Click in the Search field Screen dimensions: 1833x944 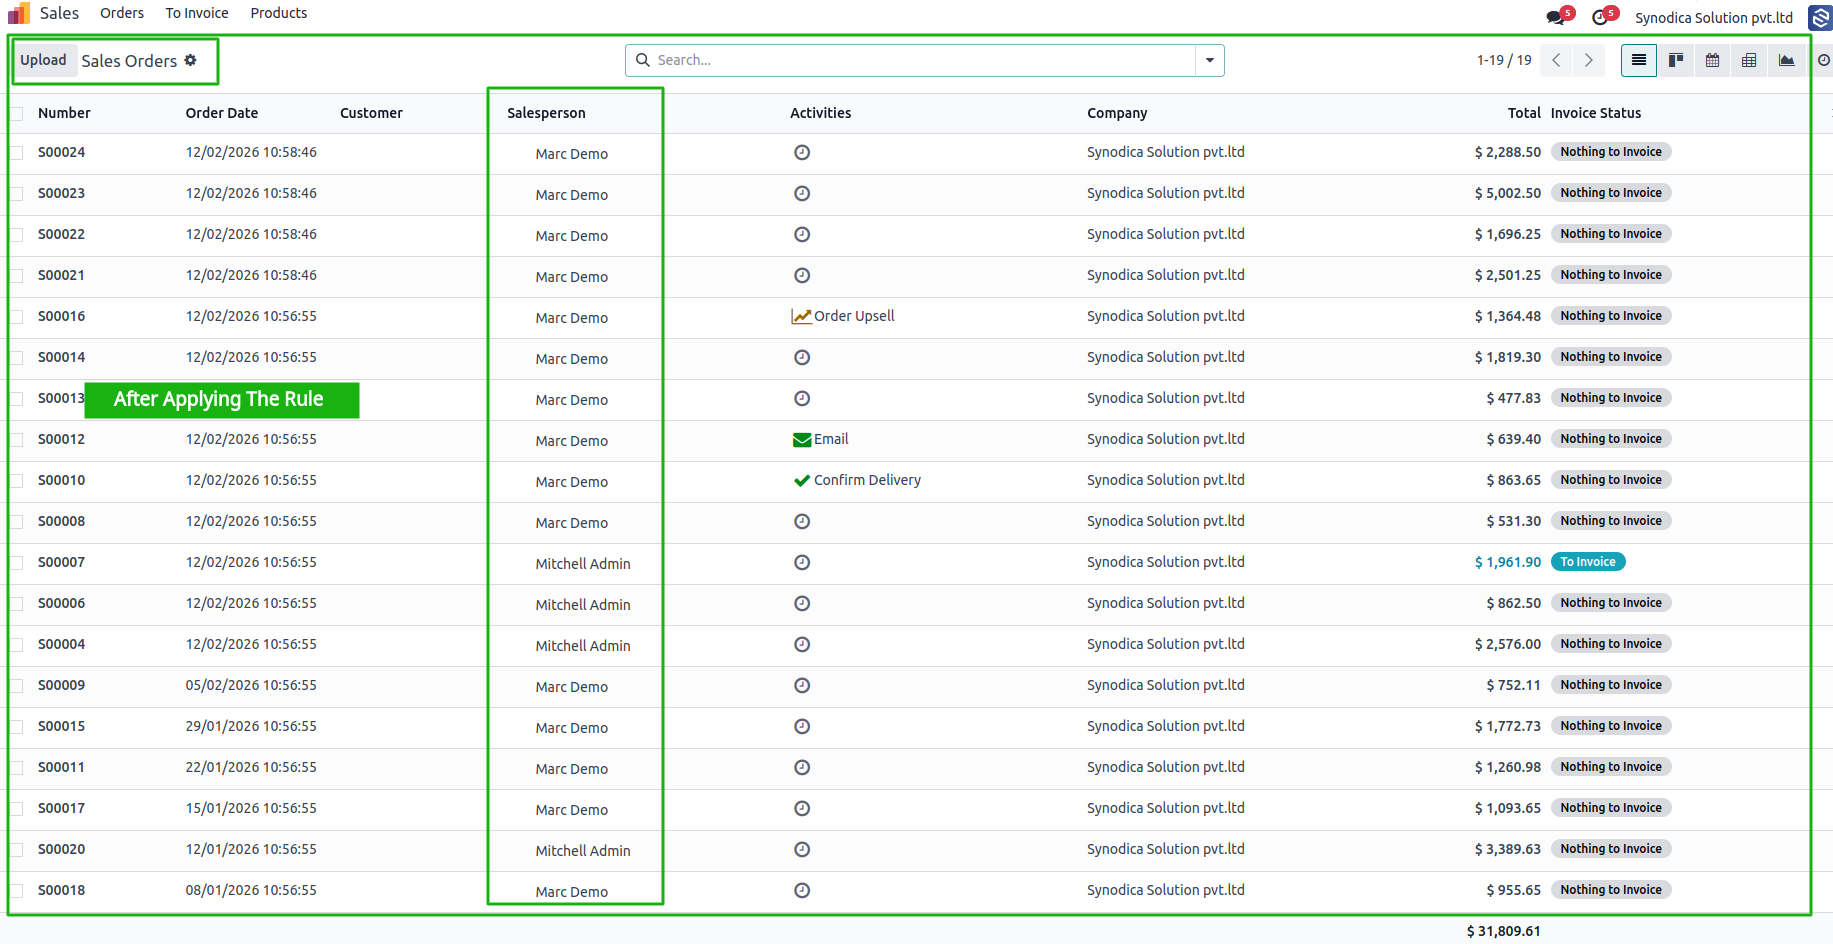pyautogui.click(x=920, y=60)
